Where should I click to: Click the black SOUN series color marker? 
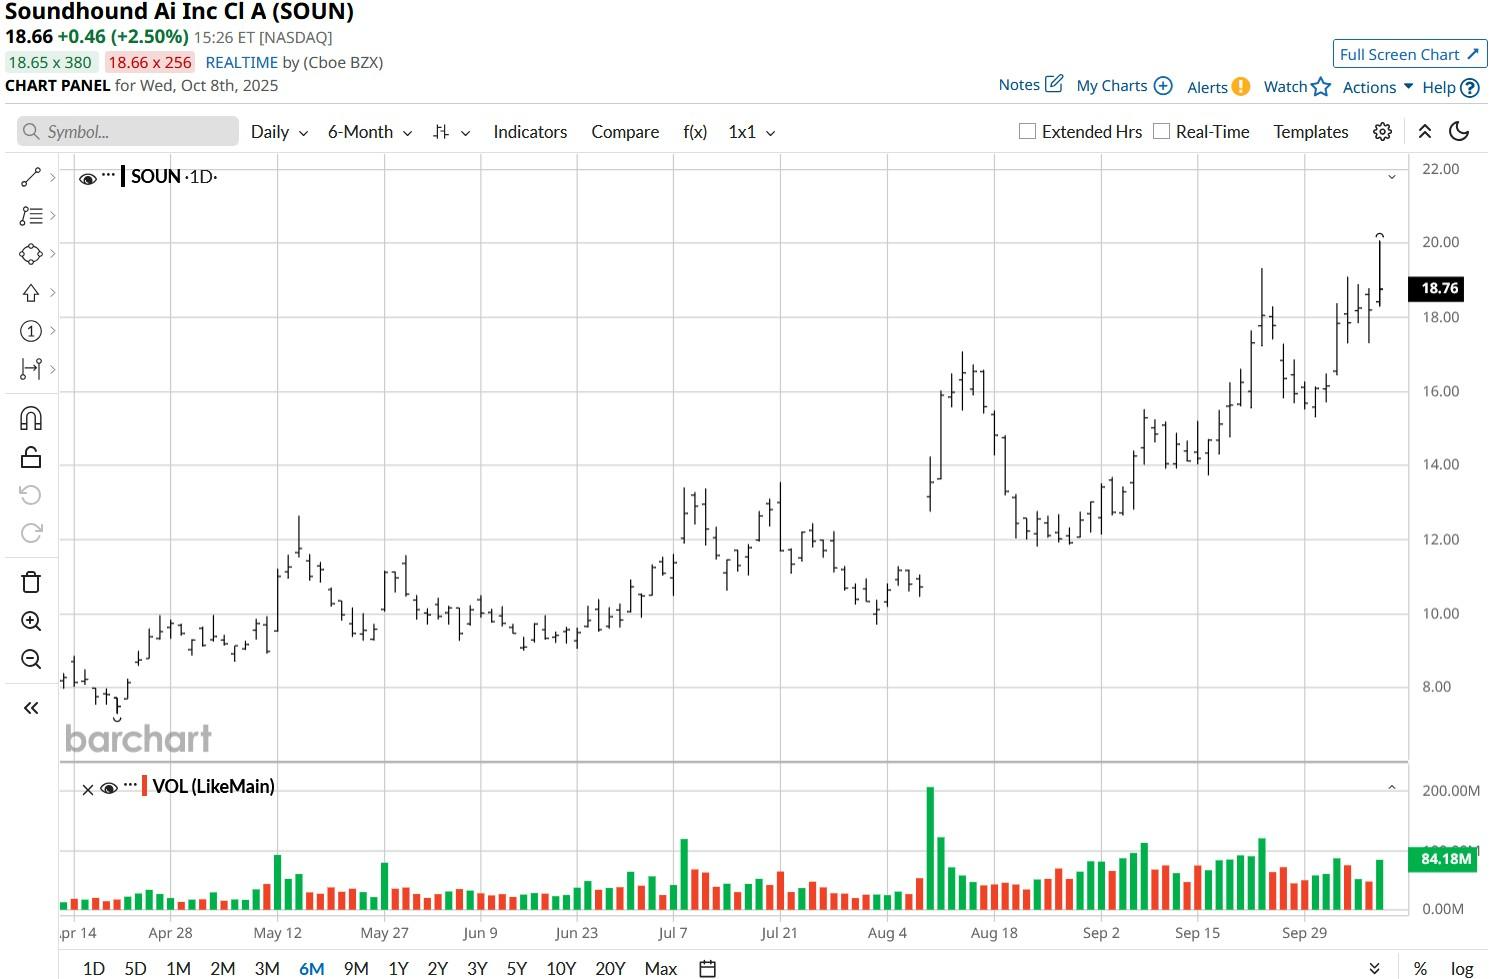click(123, 177)
